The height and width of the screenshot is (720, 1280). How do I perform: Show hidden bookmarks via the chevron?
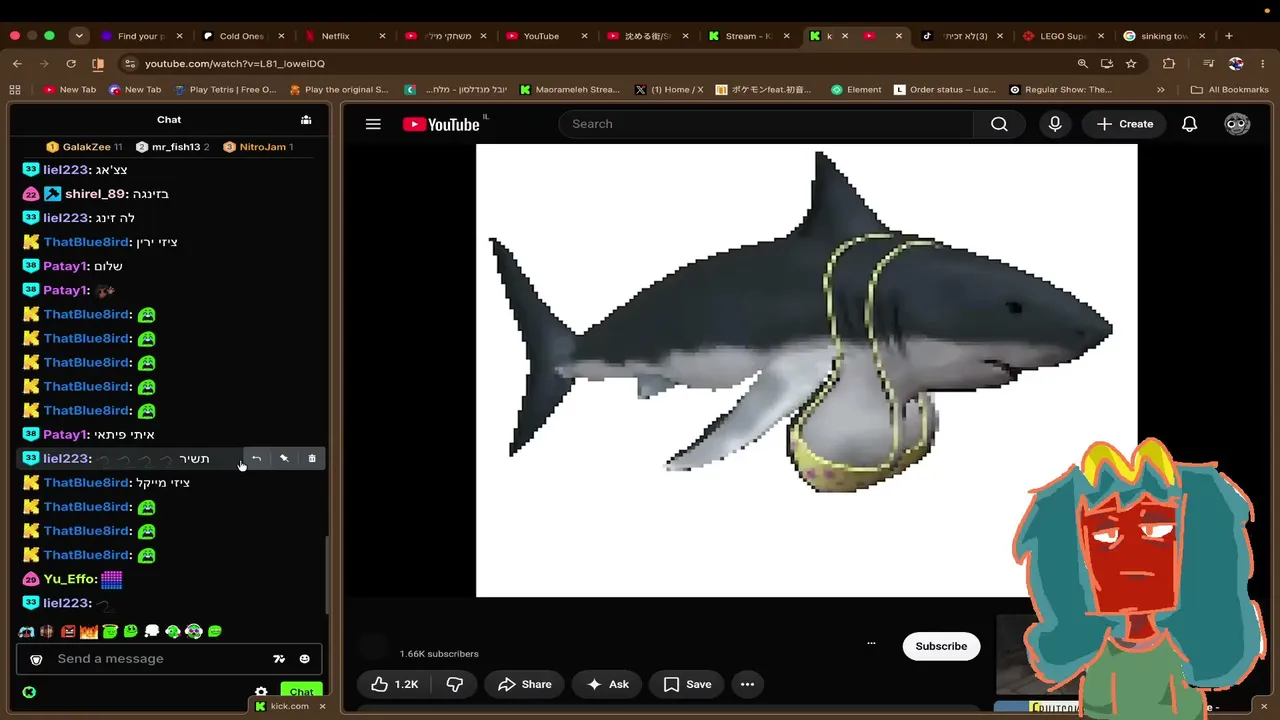[x=1161, y=89]
